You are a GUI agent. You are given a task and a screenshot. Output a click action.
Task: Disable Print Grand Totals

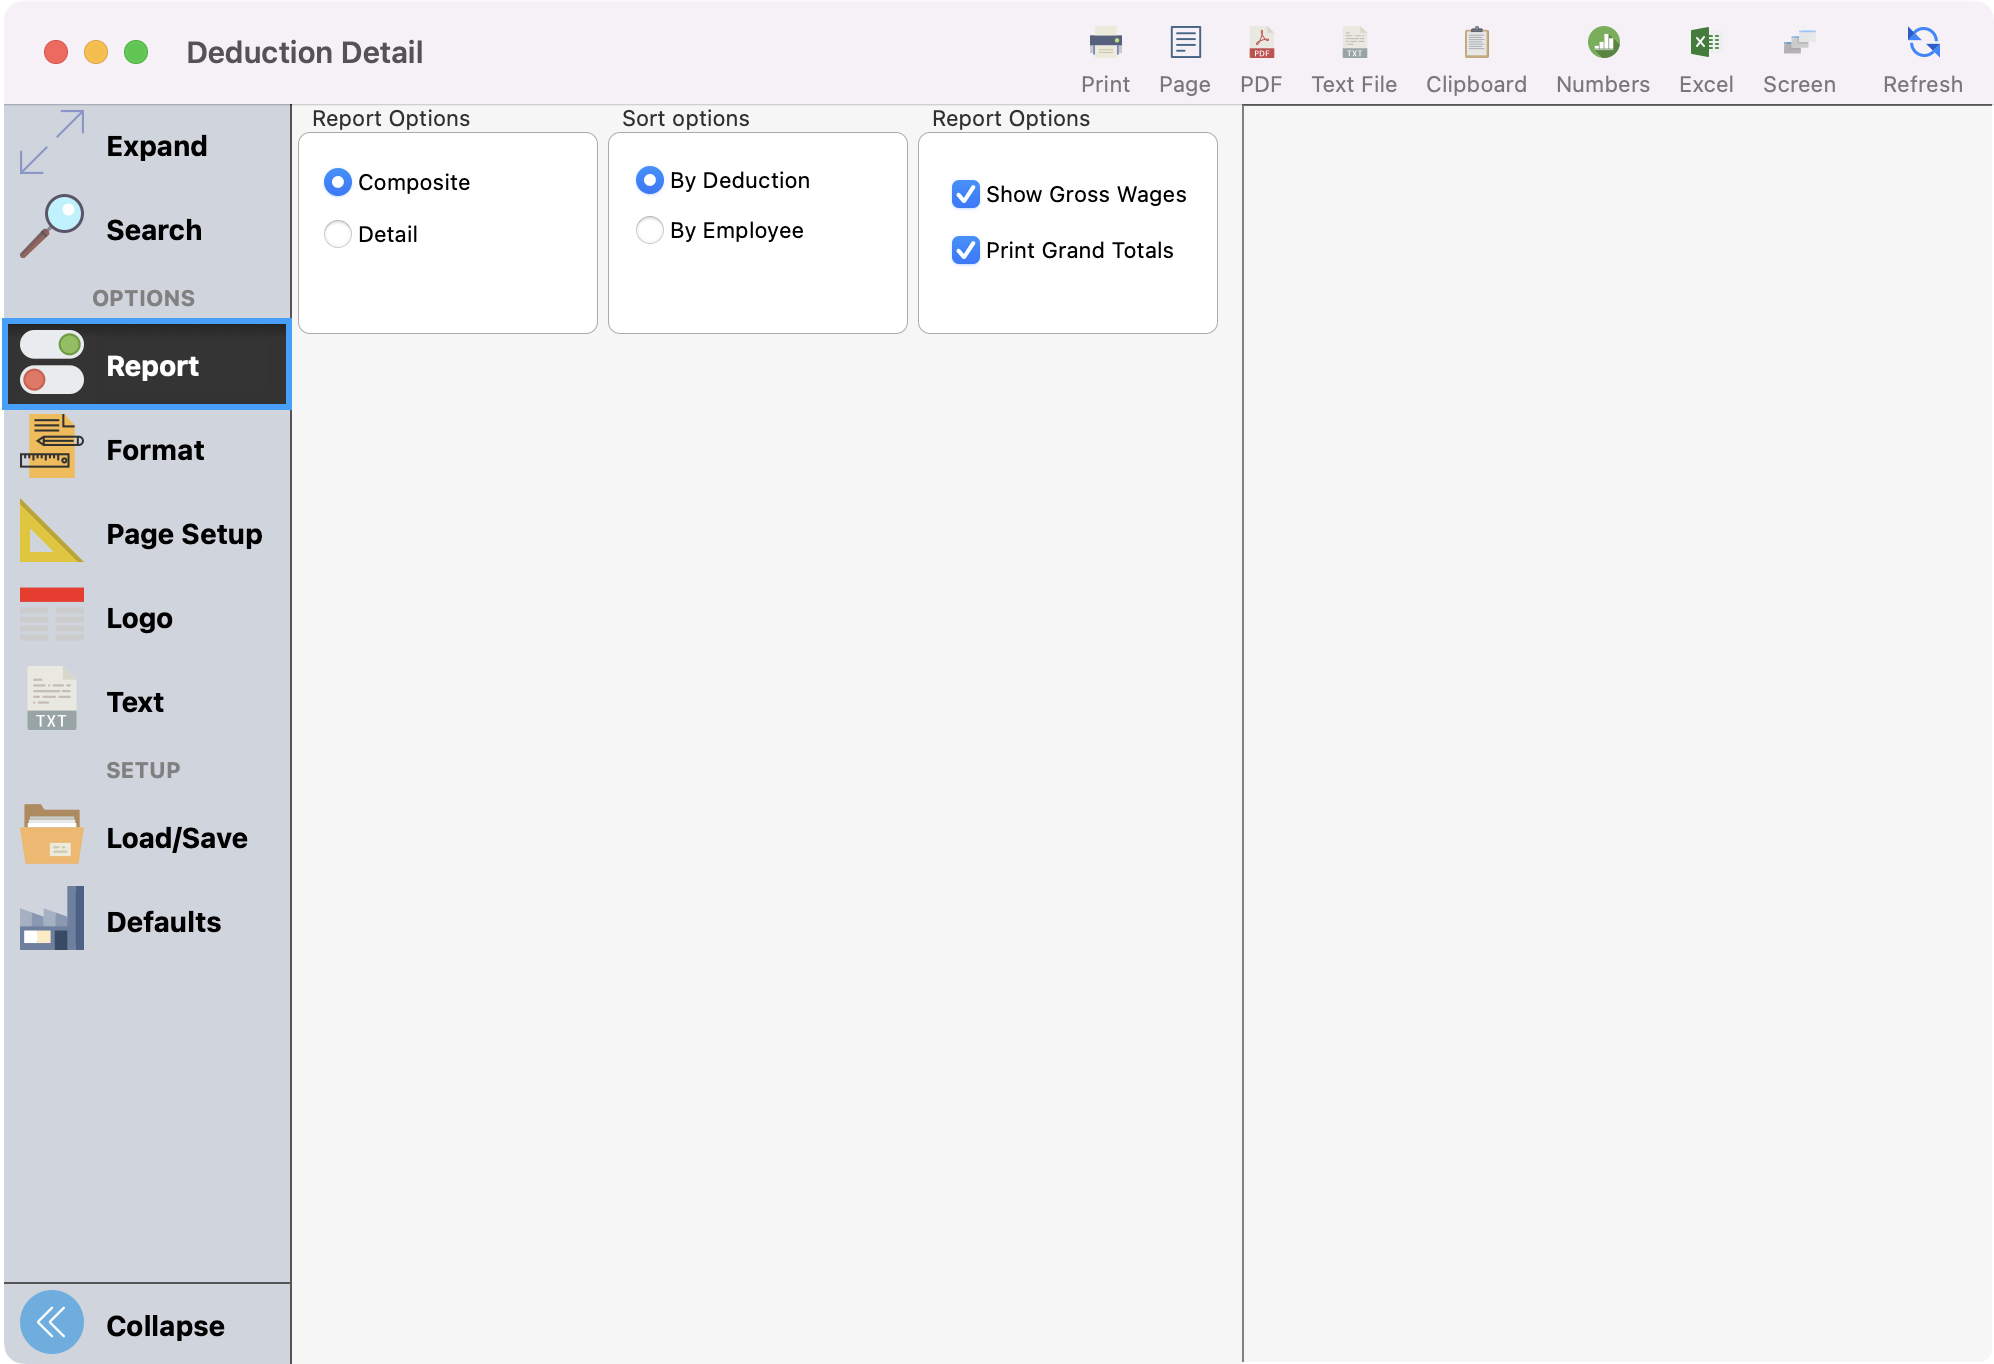[964, 251]
